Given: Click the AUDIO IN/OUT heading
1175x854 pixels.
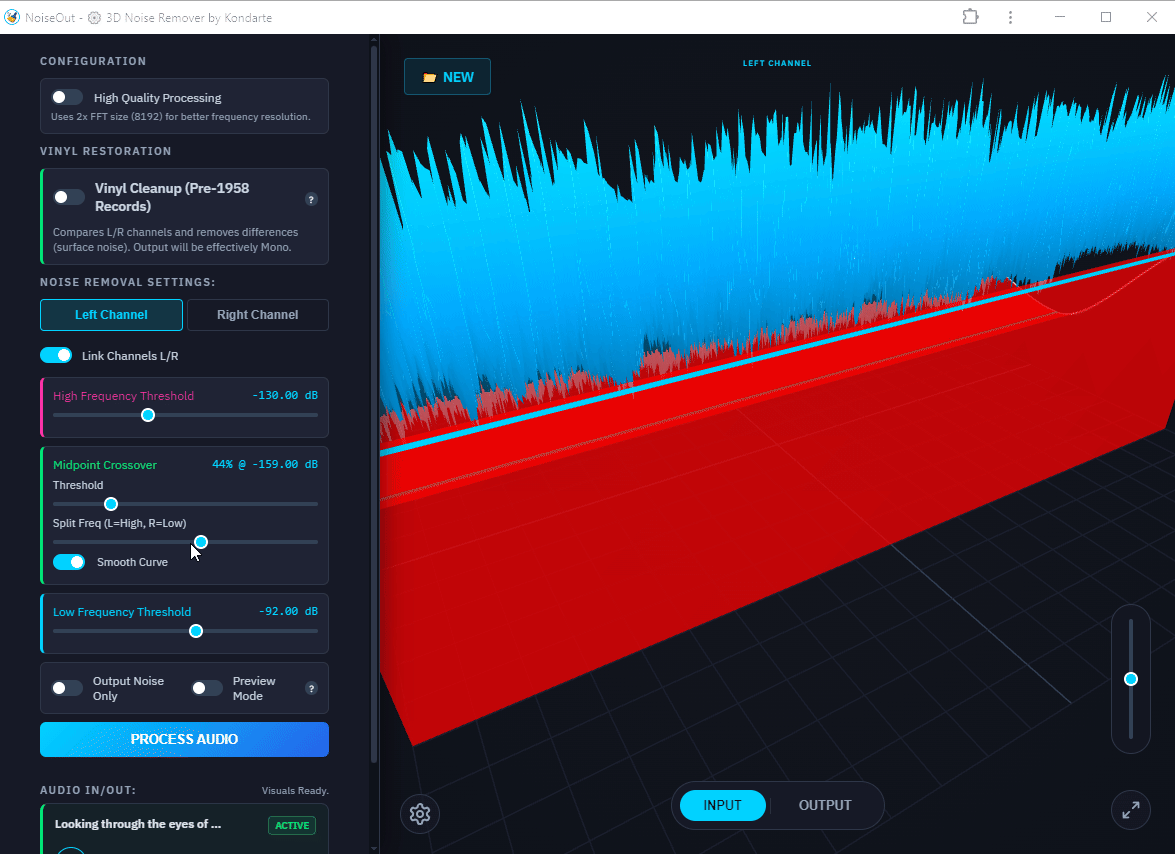Looking at the screenshot, I should tap(88, 790).
